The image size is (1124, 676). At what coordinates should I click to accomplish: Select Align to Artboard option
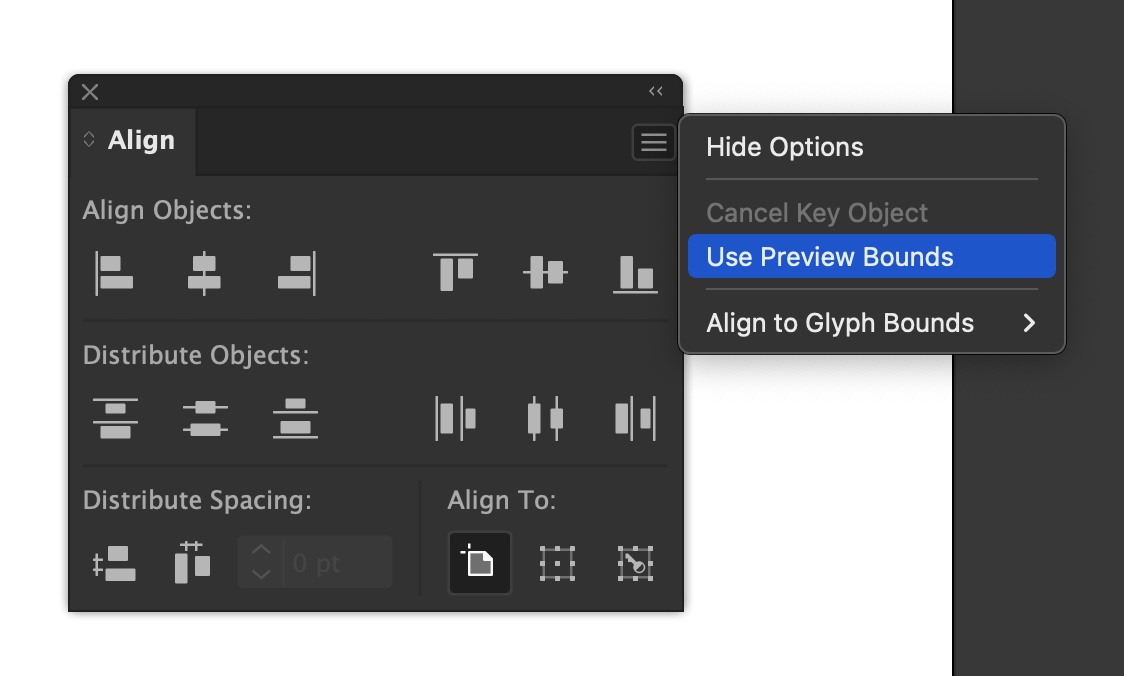coord(480,563)
